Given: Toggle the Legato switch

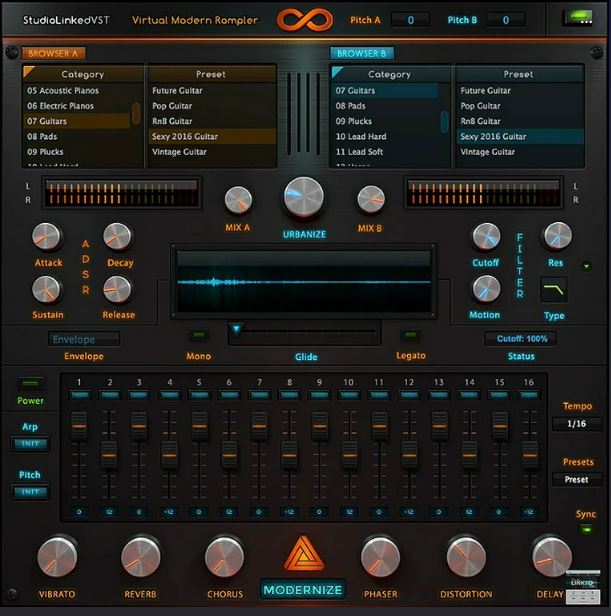Looking at the screenshot, I should [411, 335].
